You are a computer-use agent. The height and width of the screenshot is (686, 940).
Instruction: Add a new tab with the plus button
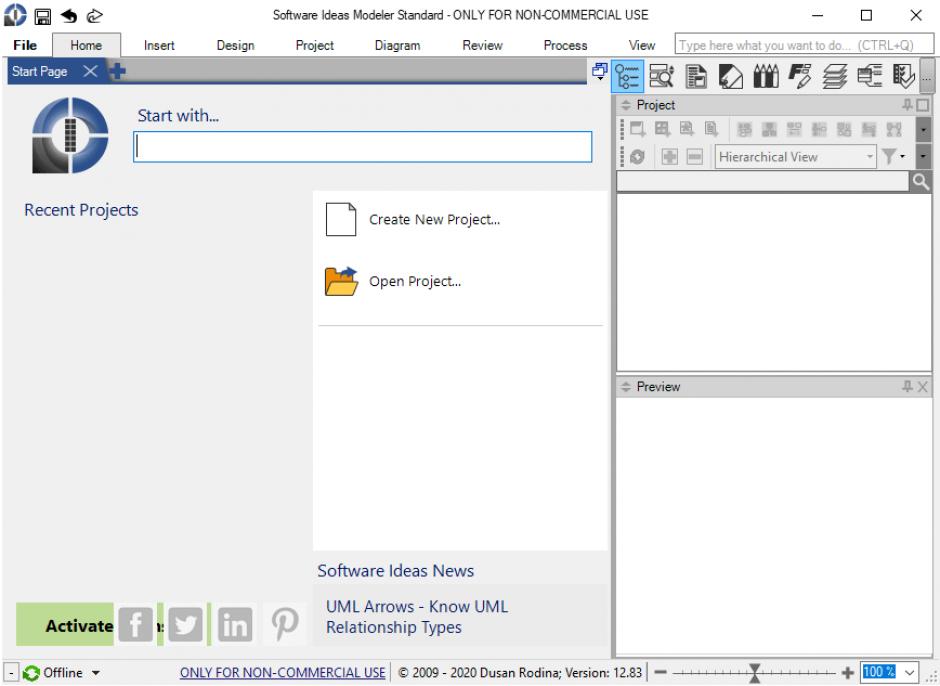click(118, 71)
